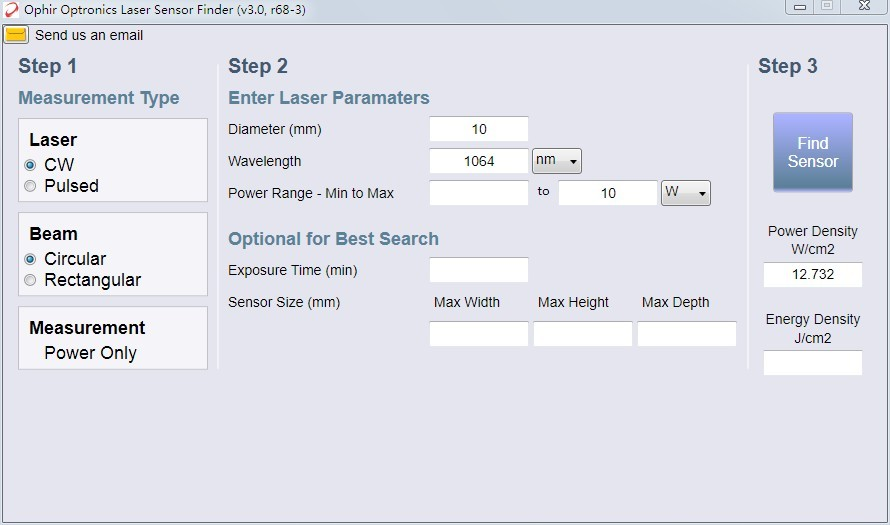890x525 pixels.
Task: Focus the minimum power range field
Action: [479, 193]
